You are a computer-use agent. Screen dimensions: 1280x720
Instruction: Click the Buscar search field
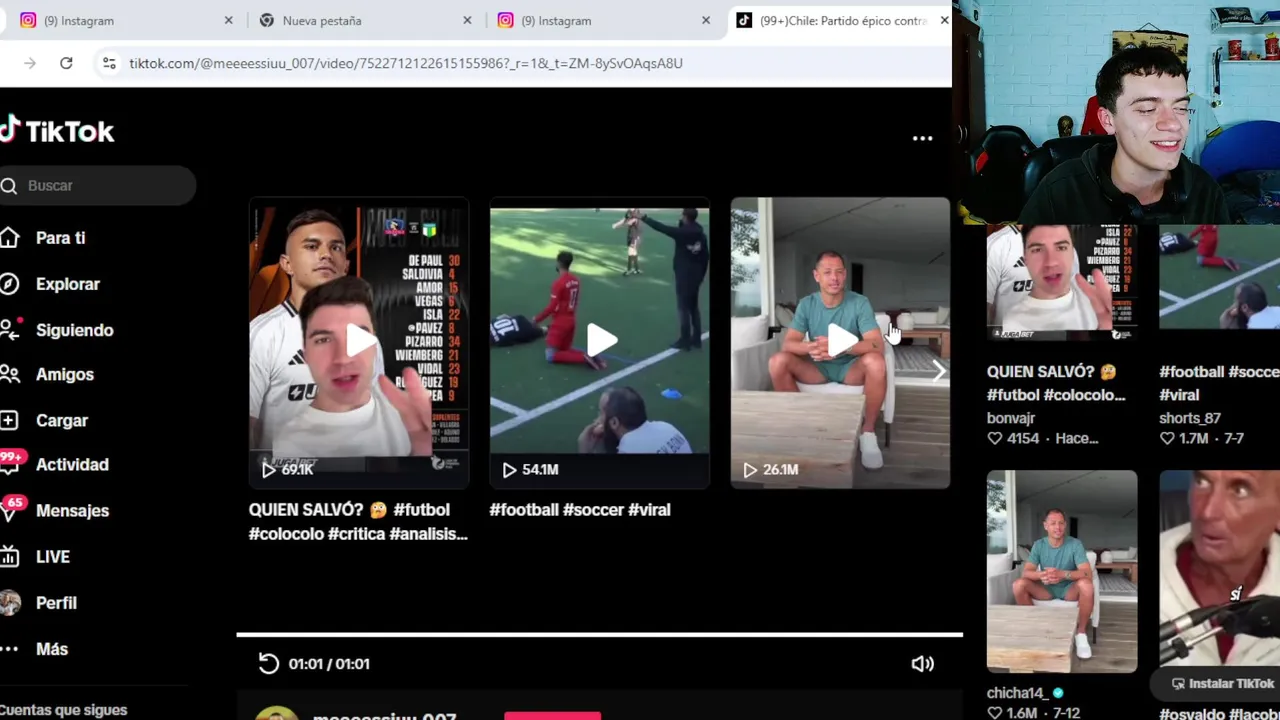[97, 185]
